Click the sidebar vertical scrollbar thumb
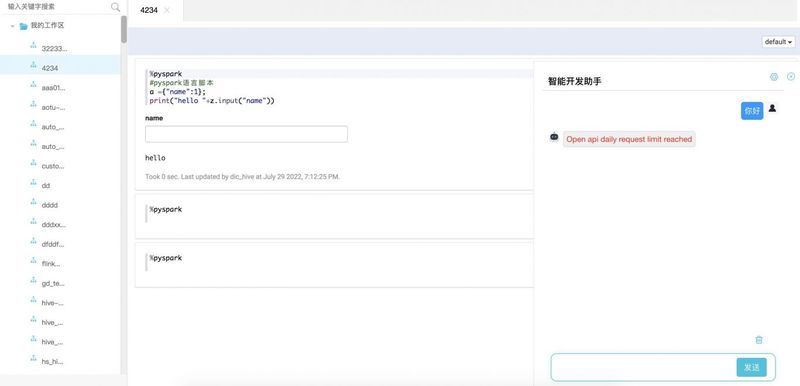This screenshot has width=800, height=386. pyautogui.click(x=124, y=29)
